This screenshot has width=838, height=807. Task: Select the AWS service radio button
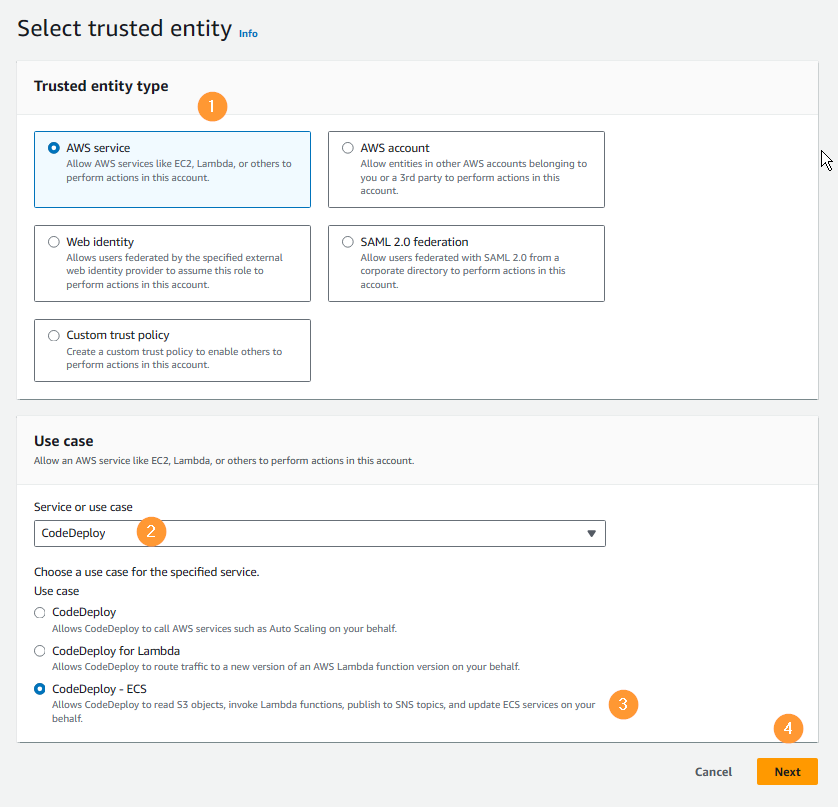(53, 148)
